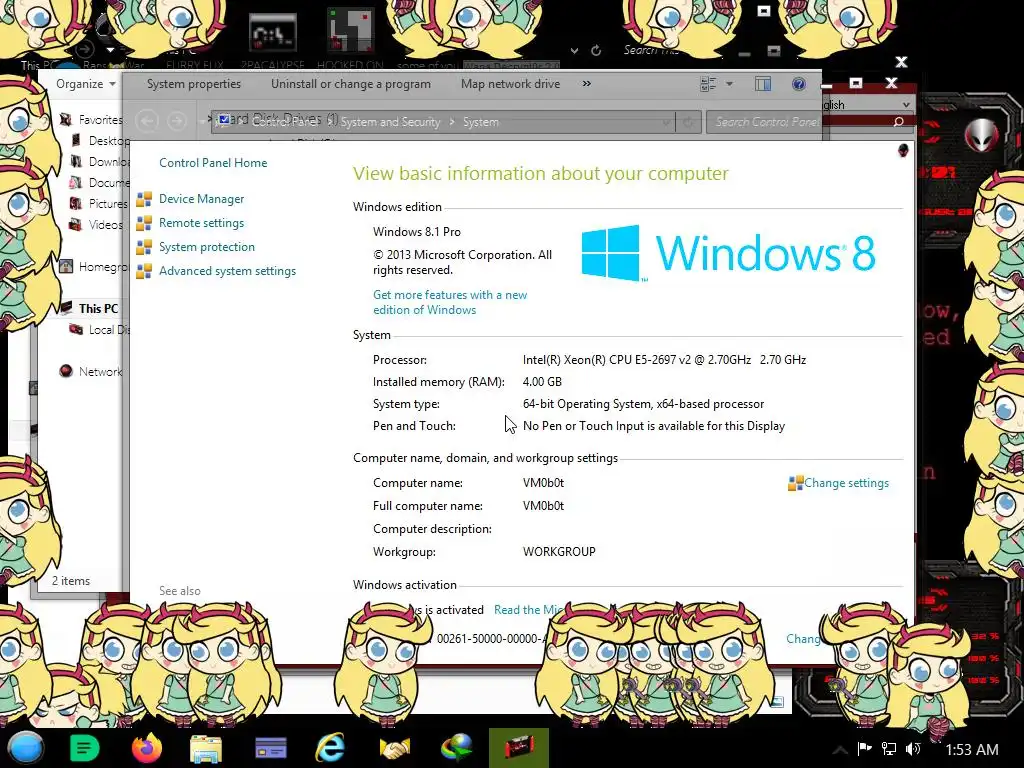
Task: Click the refresh button beside address bar
Action: [x=688, y=122]
